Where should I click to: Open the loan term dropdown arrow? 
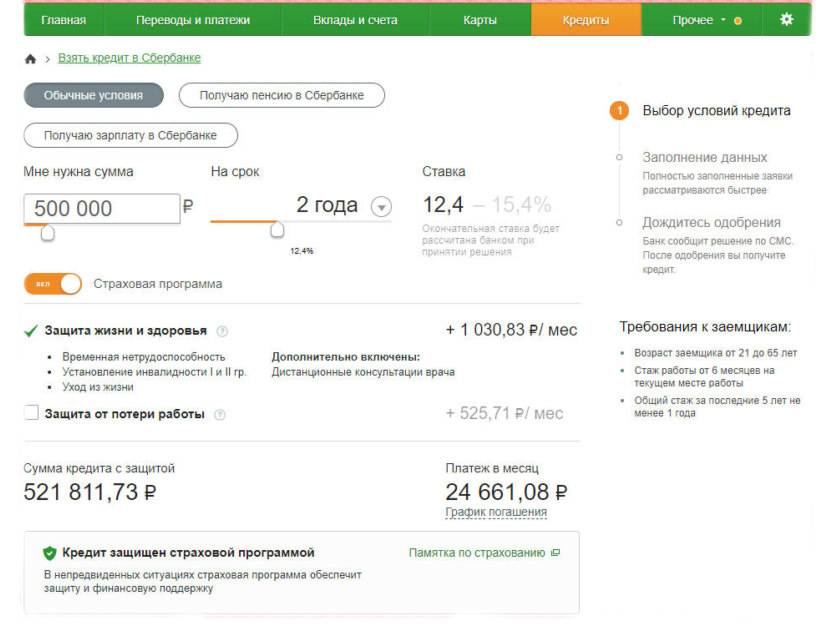coord(381,207)
